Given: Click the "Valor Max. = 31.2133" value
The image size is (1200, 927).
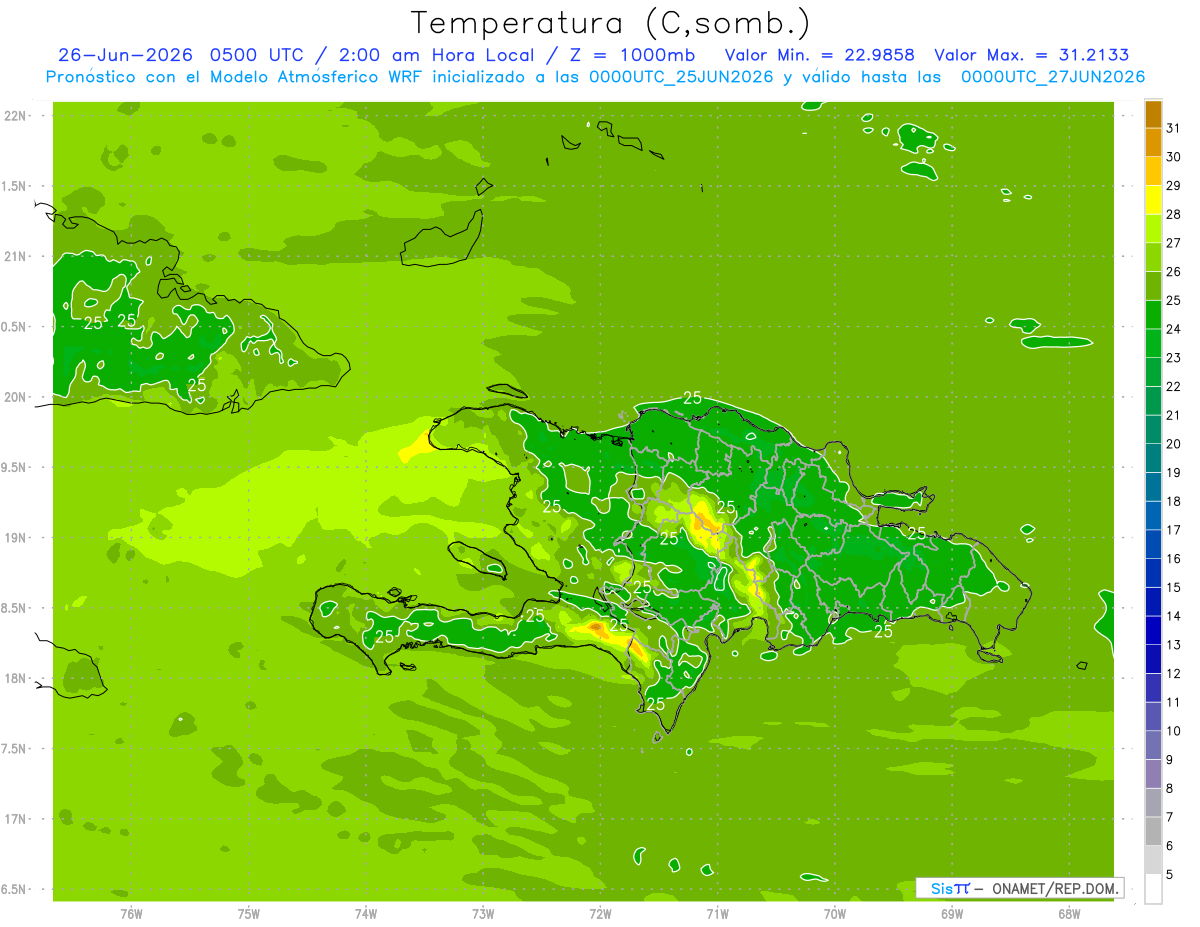Looking at the screenshot, I should pos(1032,55).
